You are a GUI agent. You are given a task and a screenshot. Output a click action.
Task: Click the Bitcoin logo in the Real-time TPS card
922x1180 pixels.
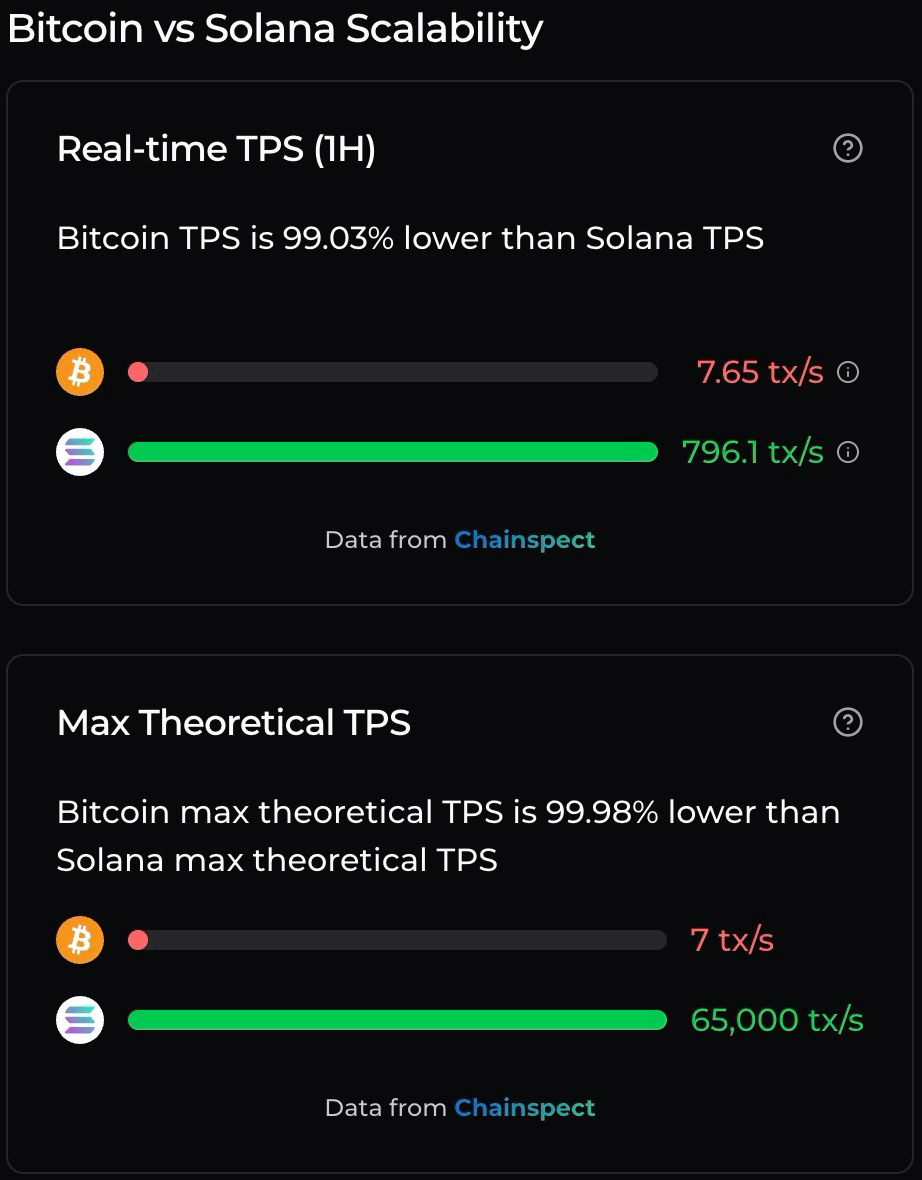click(x=80, y=372)
